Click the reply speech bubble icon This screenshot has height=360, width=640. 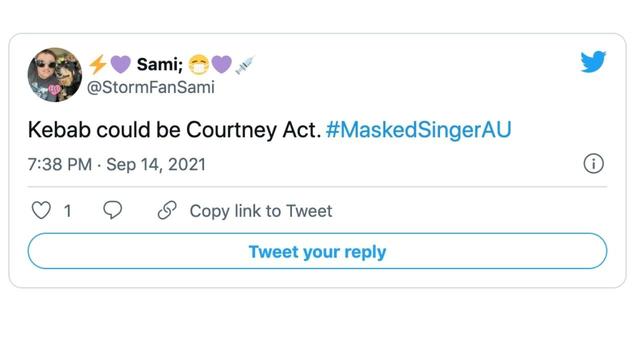point(113,210)
